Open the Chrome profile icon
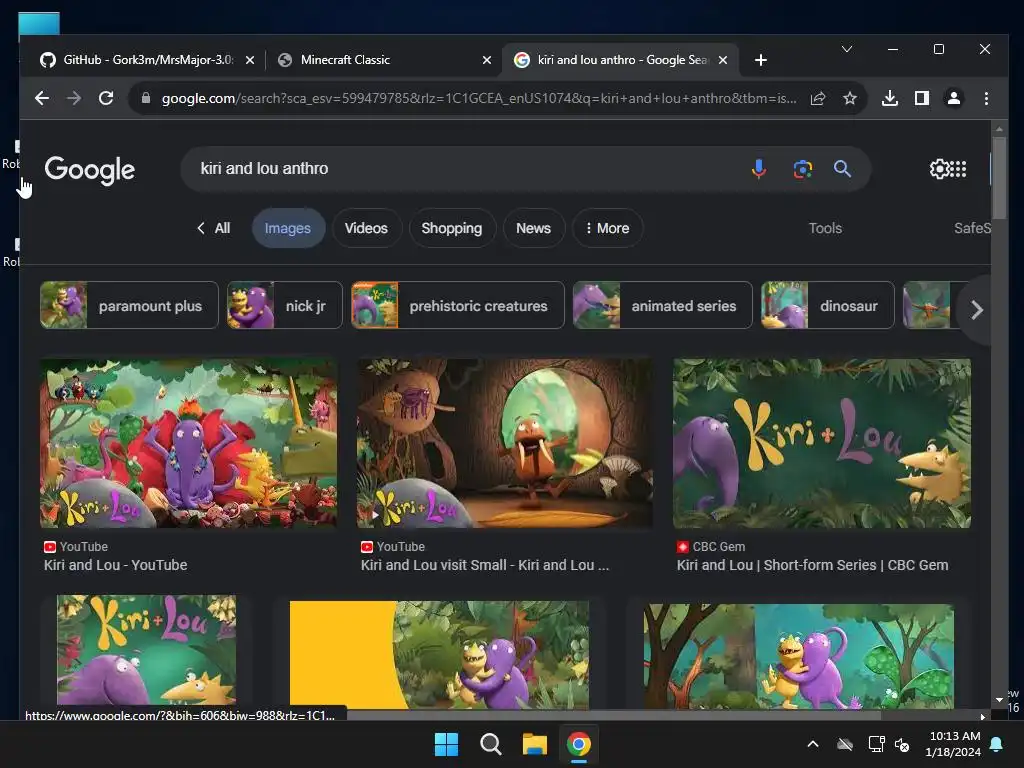Screen dimensions: 1024x768 point(953,99)
